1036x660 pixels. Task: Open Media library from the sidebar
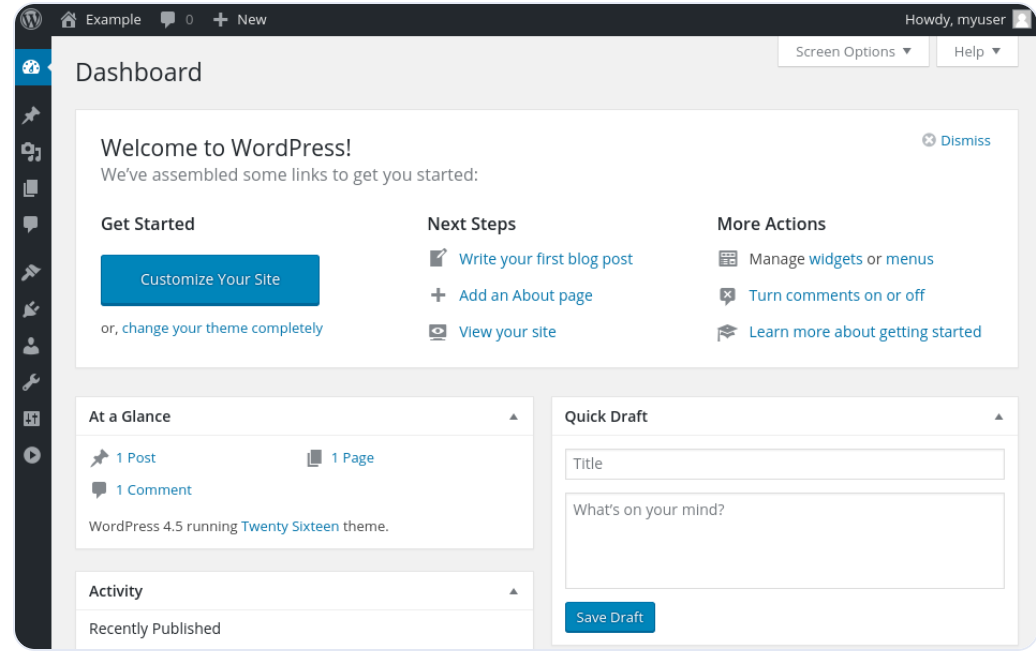tap(31, 152)
